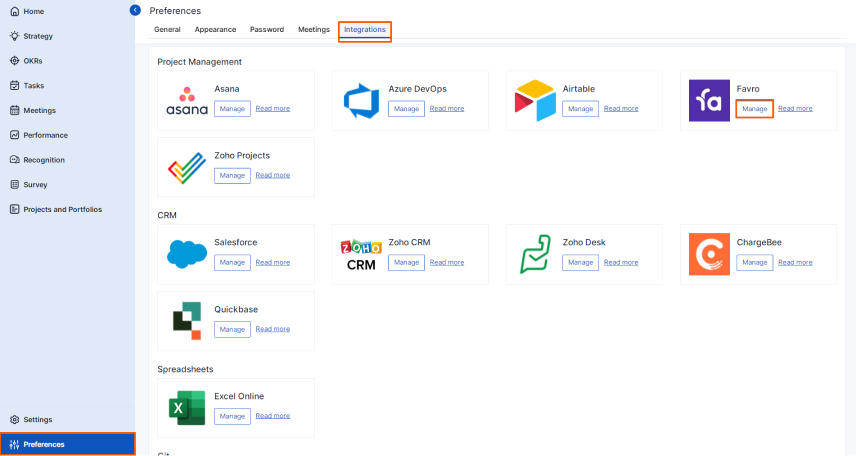Click the Tasks checklist icon
Viewport: 856px width, 456px height.
[x=15, y=85]
